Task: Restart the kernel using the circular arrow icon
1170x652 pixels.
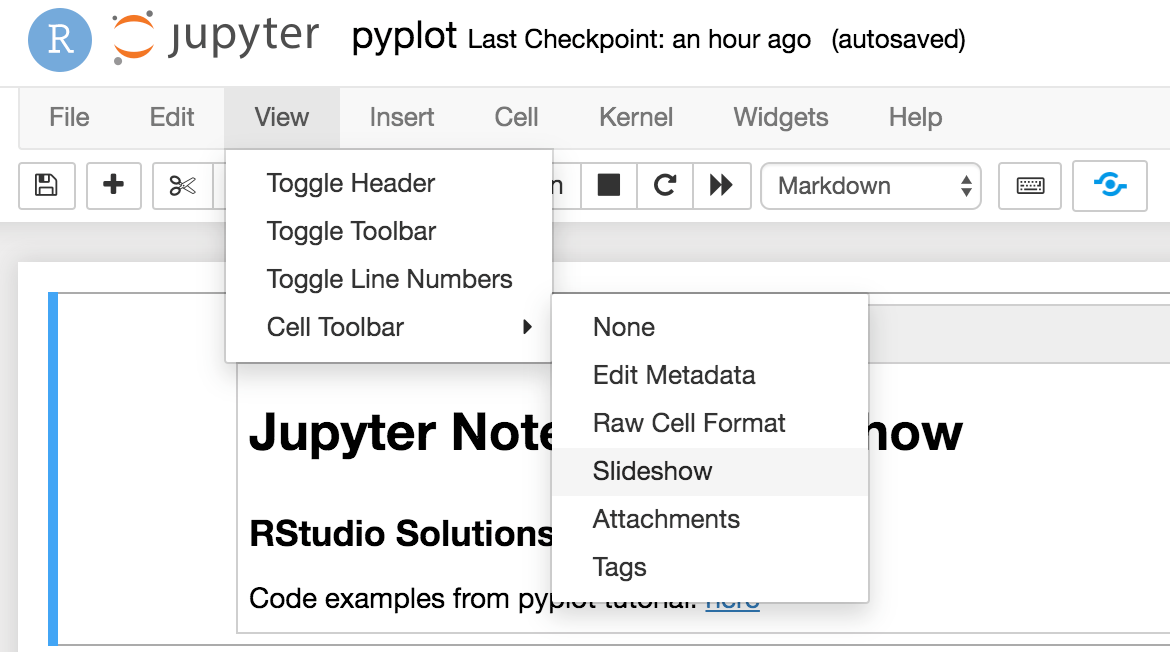Action: point(665,186)
